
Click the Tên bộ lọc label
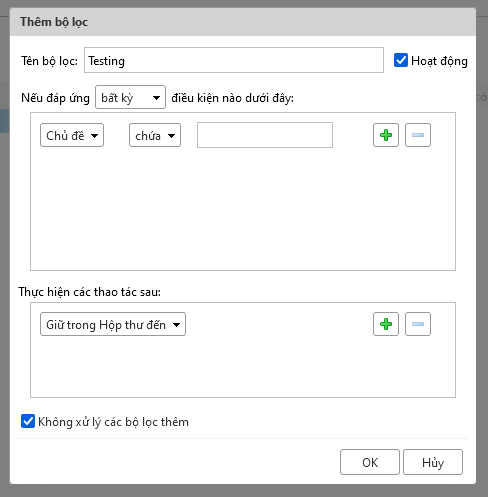click(x=49, y=61)
